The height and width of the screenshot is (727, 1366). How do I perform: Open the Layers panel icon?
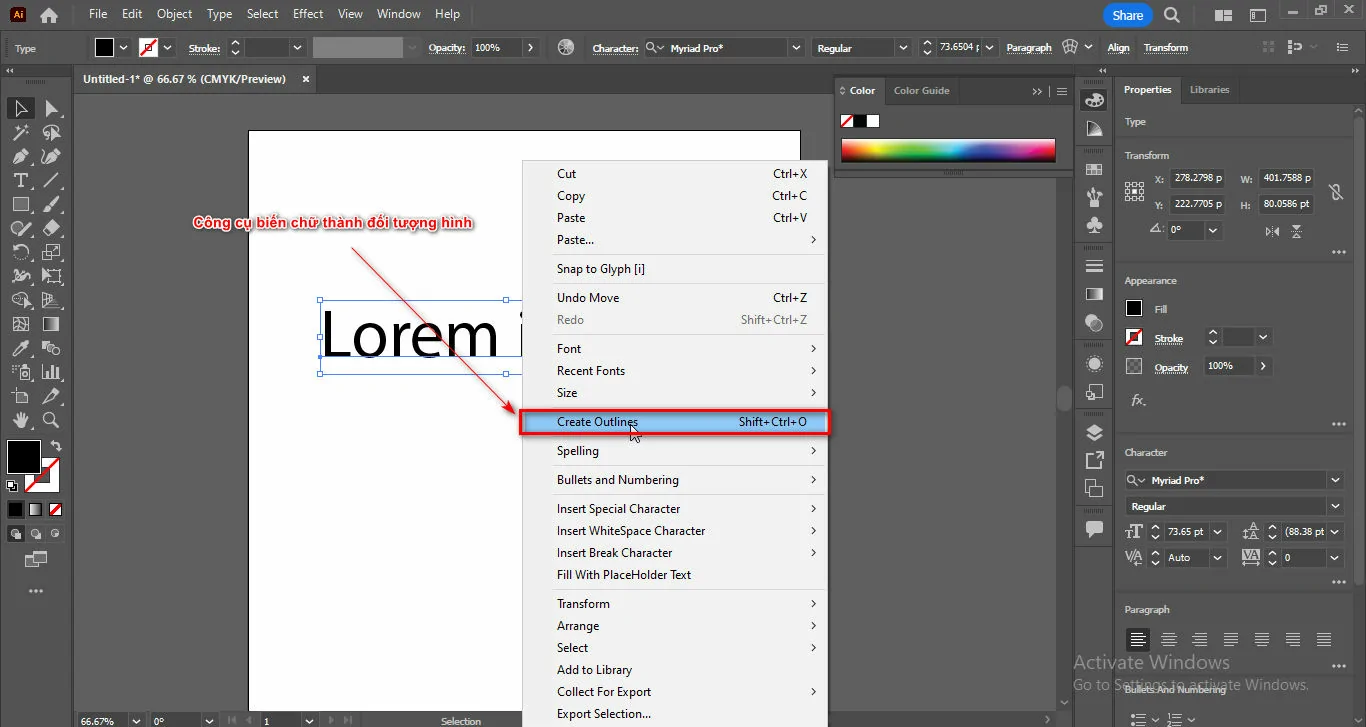pos(1094,433)
